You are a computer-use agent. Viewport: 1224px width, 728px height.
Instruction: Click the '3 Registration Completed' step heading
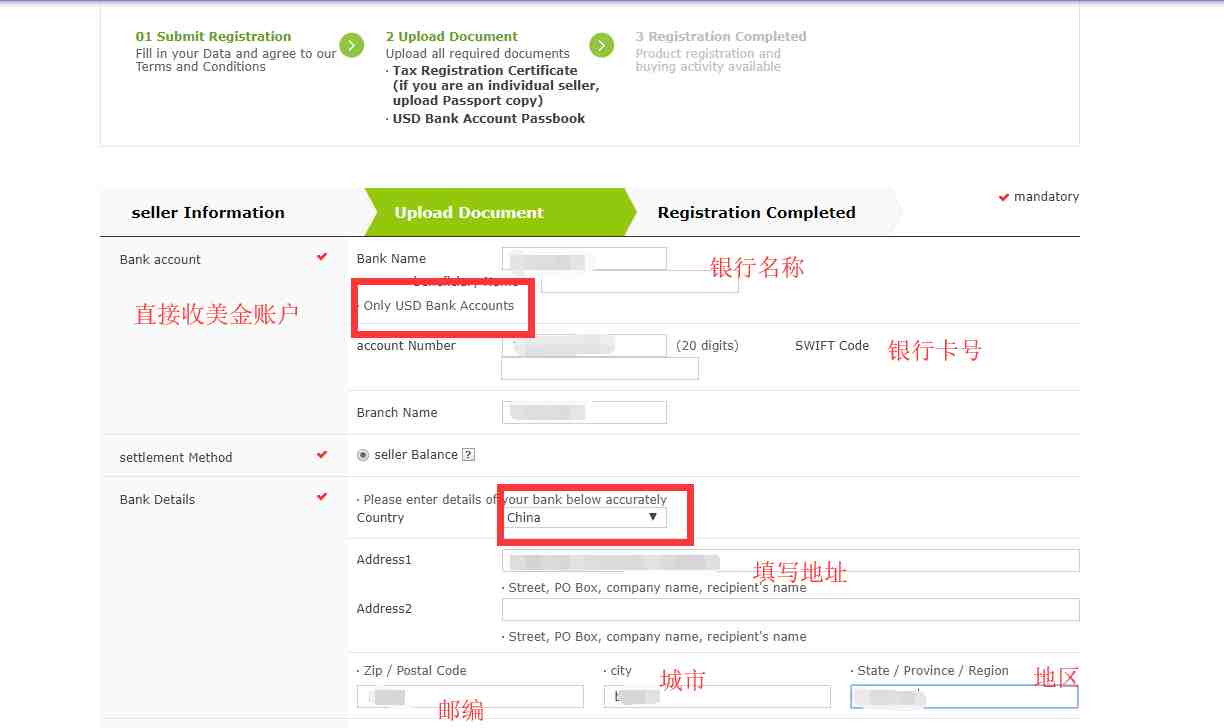click(x=721, y=36)
